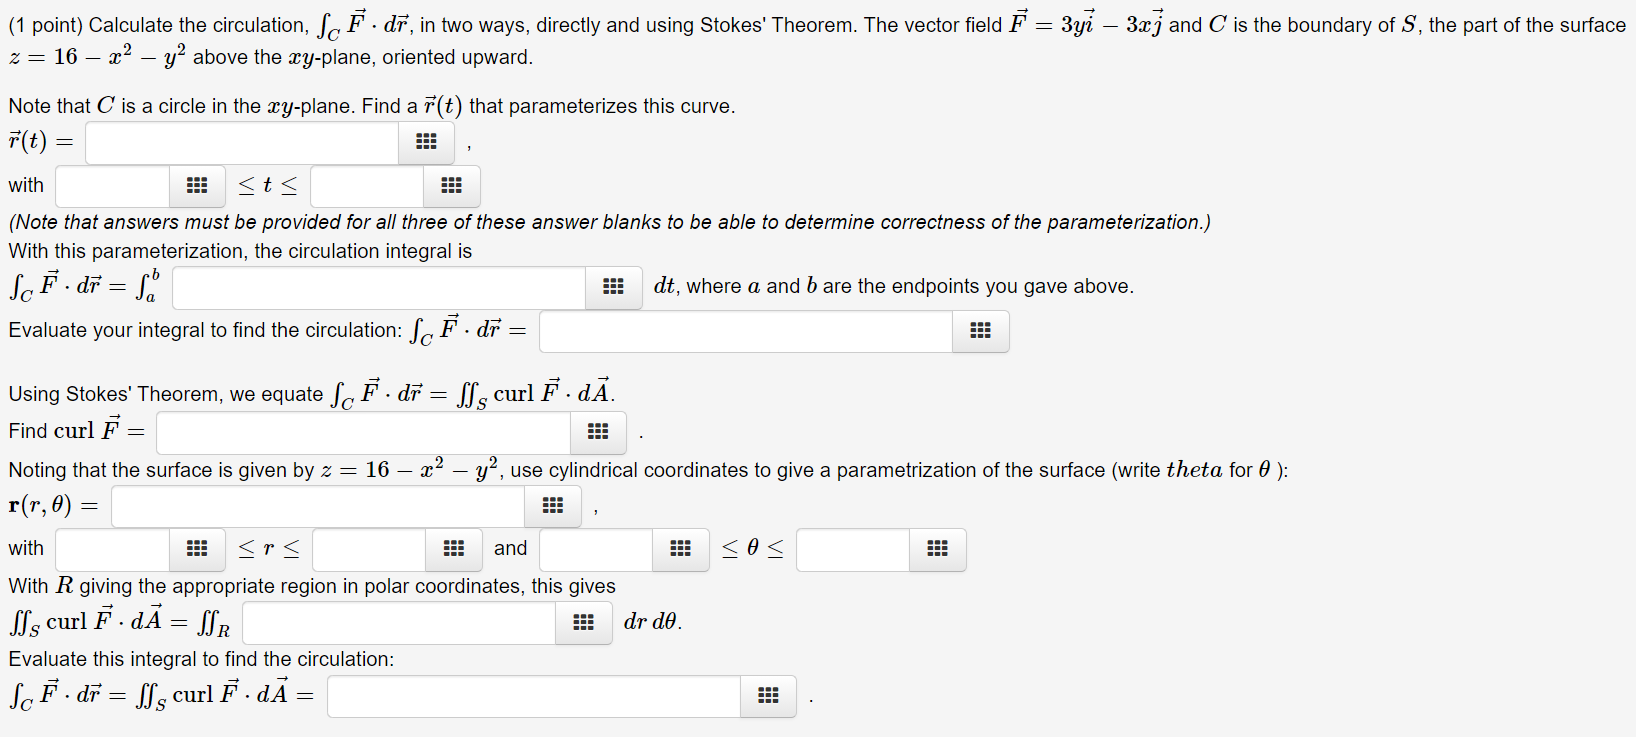Open equation editor for the lower r bound
This screenshot has width=1636, height=737.
[197, 549]
